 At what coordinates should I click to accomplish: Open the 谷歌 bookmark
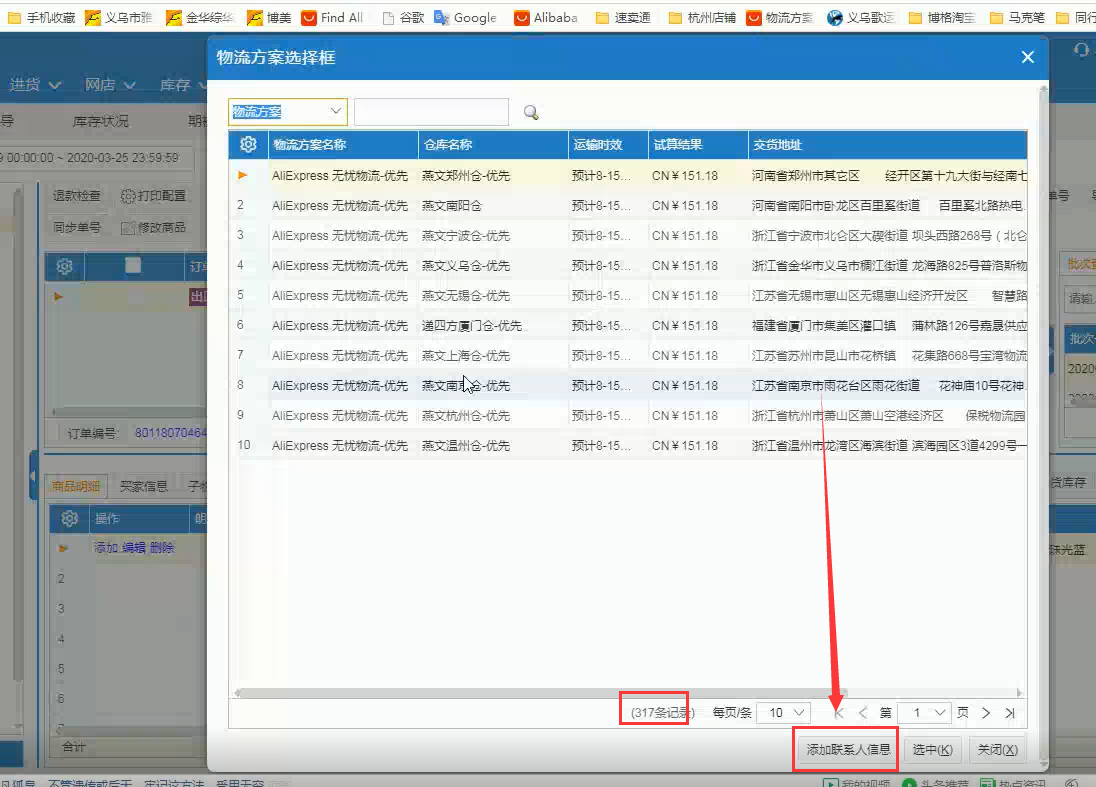coord(404,17)
